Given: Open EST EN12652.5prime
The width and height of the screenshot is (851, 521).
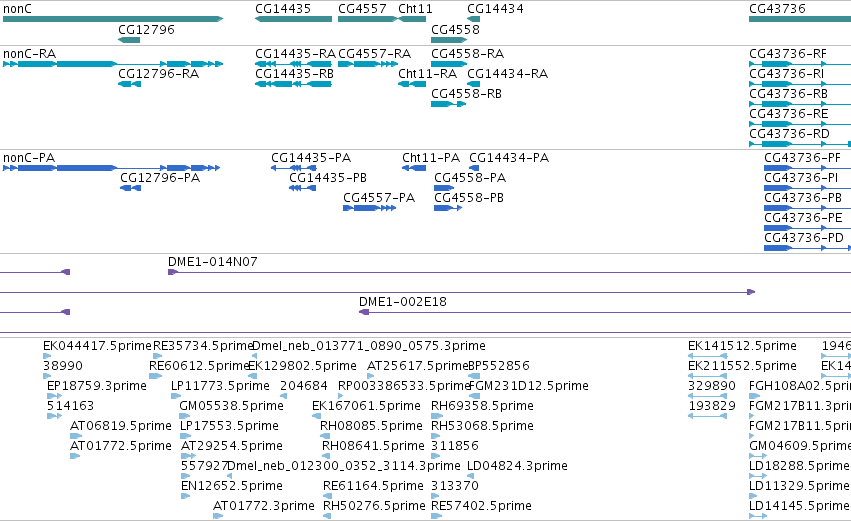Looking at the screenshot, I should click(232, 486).
